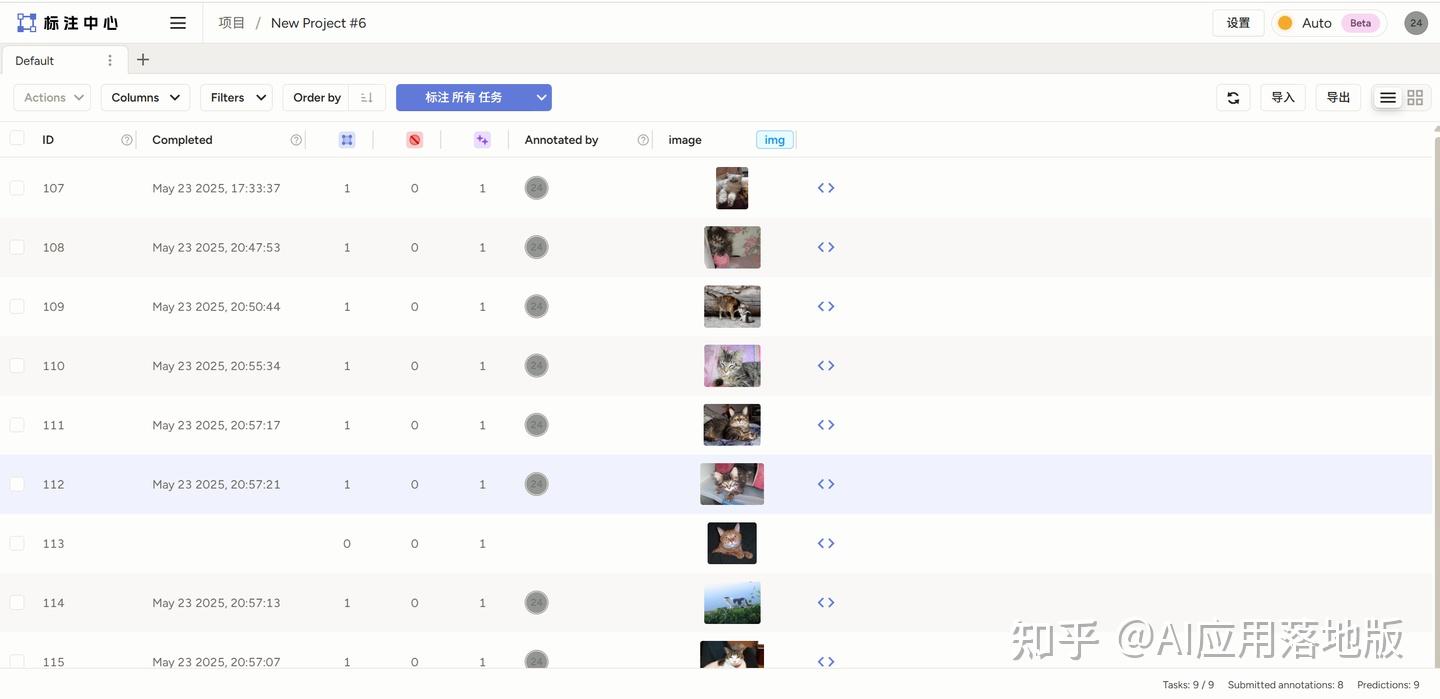Open cat thumbnail in row 112
This screenshot has width=1440, height=699.
[732, 484]
